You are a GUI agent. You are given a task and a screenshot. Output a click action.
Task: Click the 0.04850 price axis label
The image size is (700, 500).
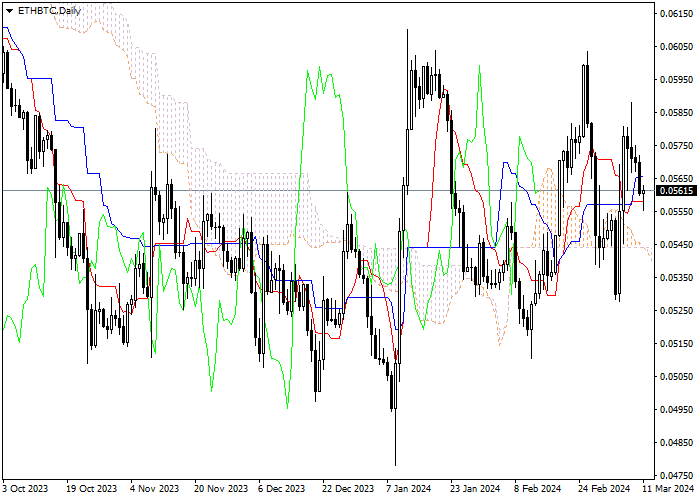pos(676,443)
